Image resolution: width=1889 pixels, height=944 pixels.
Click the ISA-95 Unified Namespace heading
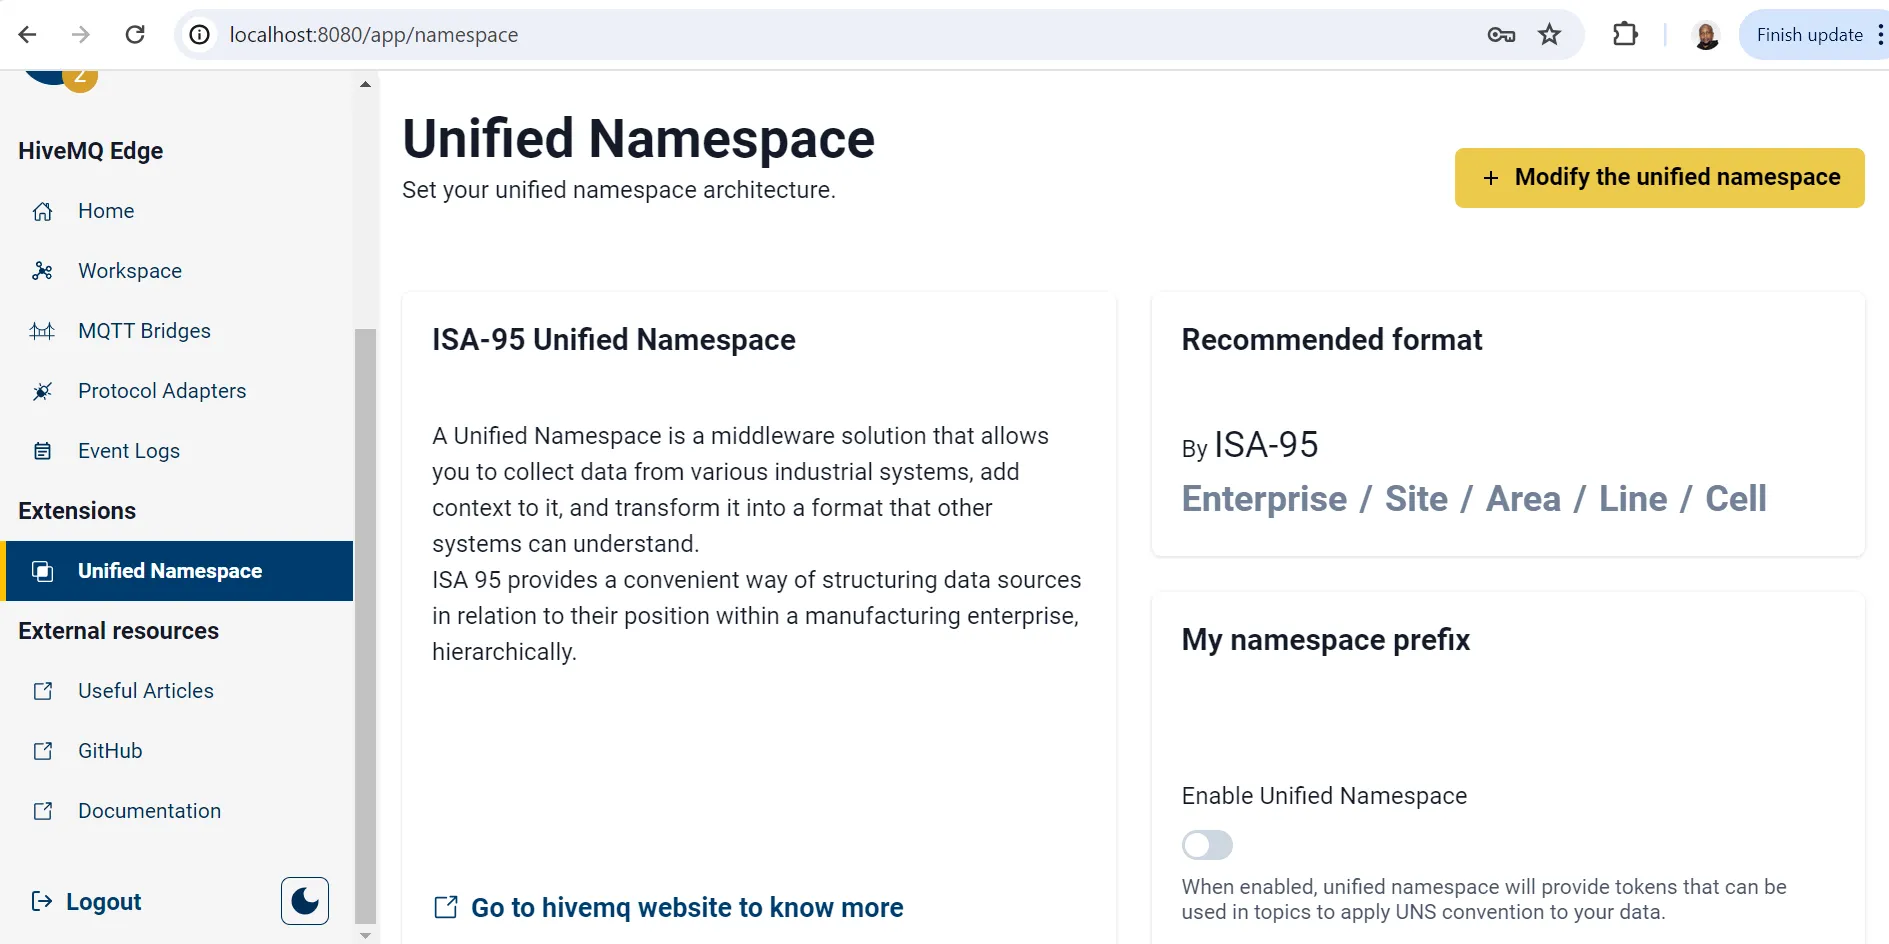pos(614,340)
